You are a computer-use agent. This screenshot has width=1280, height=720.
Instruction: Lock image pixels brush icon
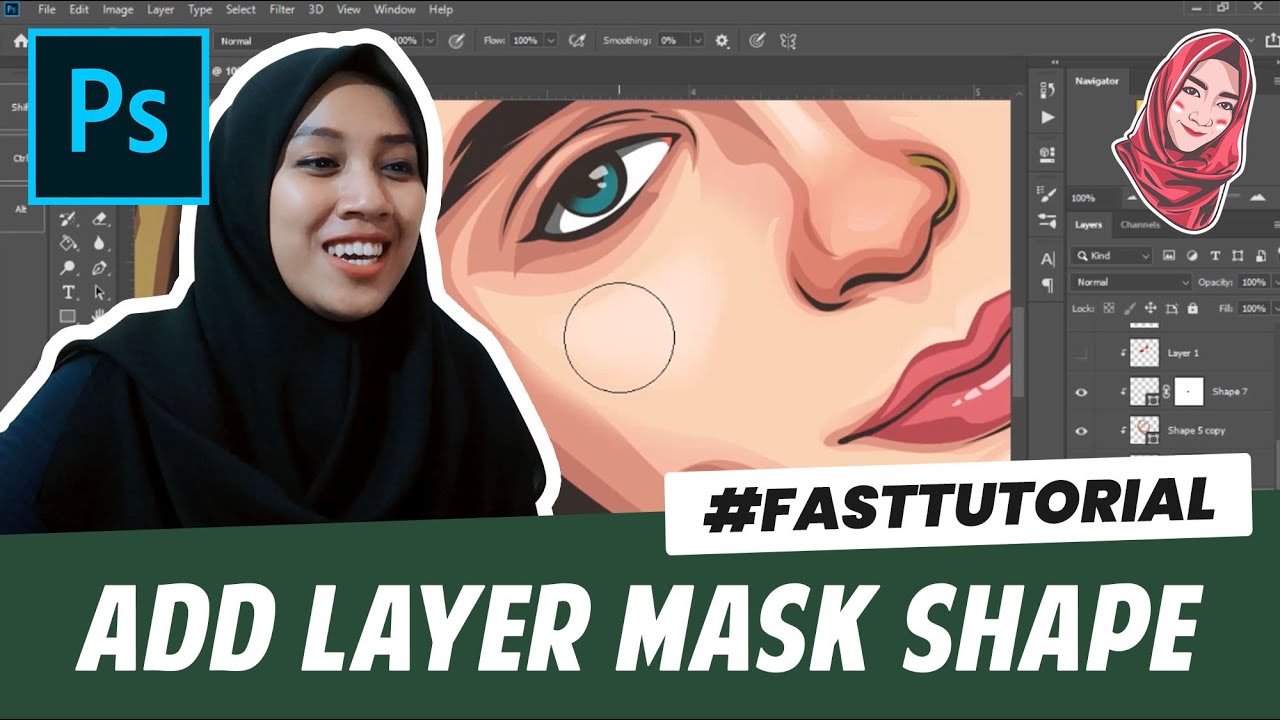pos(1130,308)
